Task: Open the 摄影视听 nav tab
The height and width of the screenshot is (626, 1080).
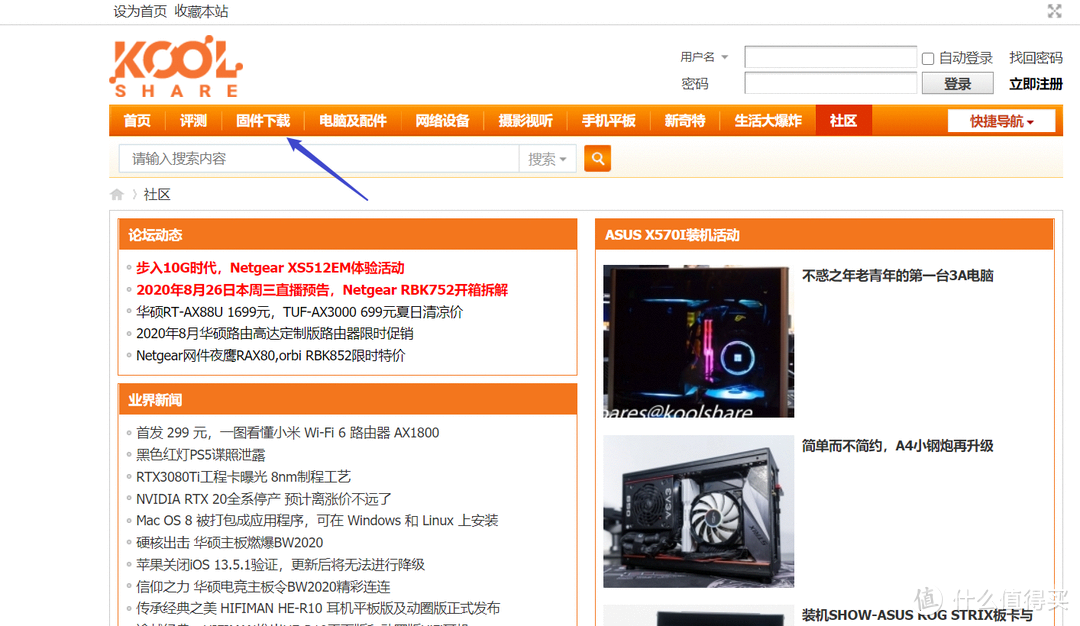Action: [526, 121]
